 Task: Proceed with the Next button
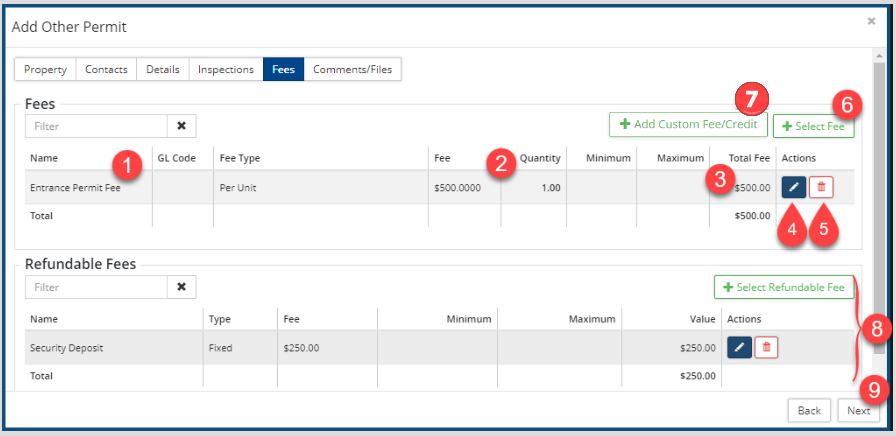(858, 410)
